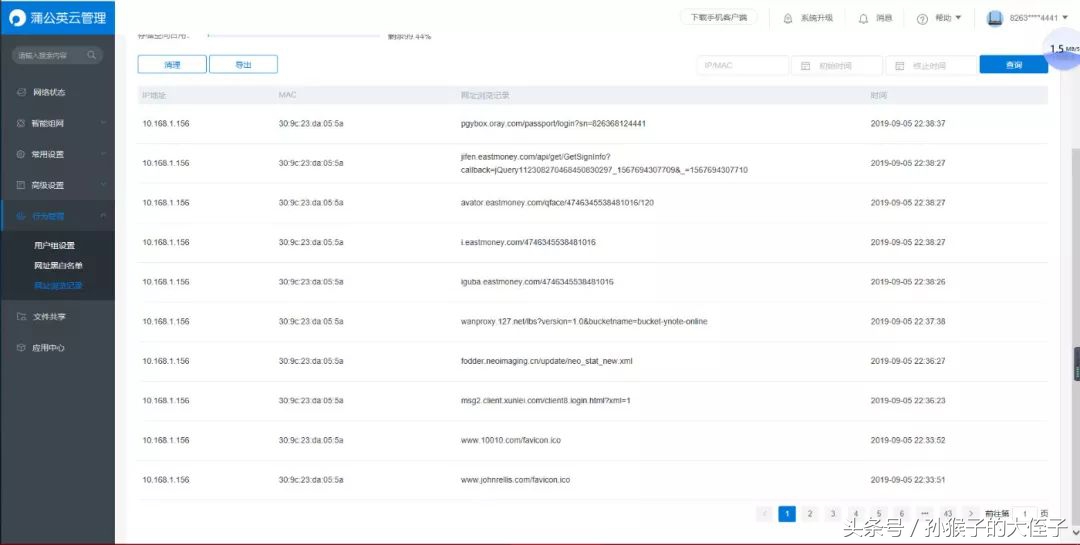
Task: Collapse the 行为管理 menu chevron
Action: [x=103, y=216]
